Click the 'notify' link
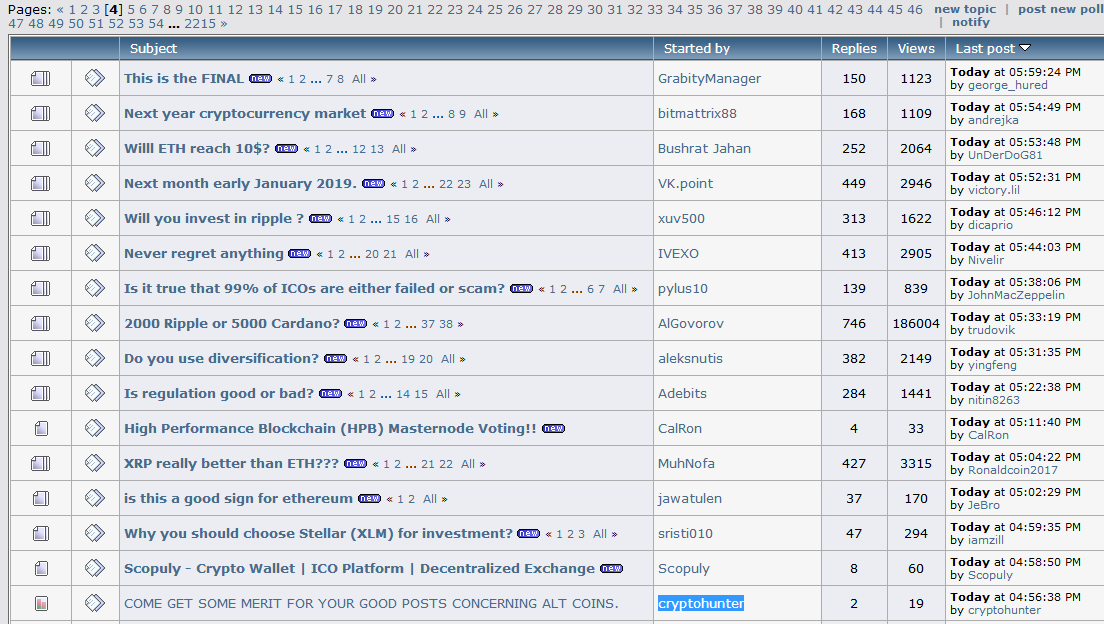1104x624 pixels. (x=971, y=22)
